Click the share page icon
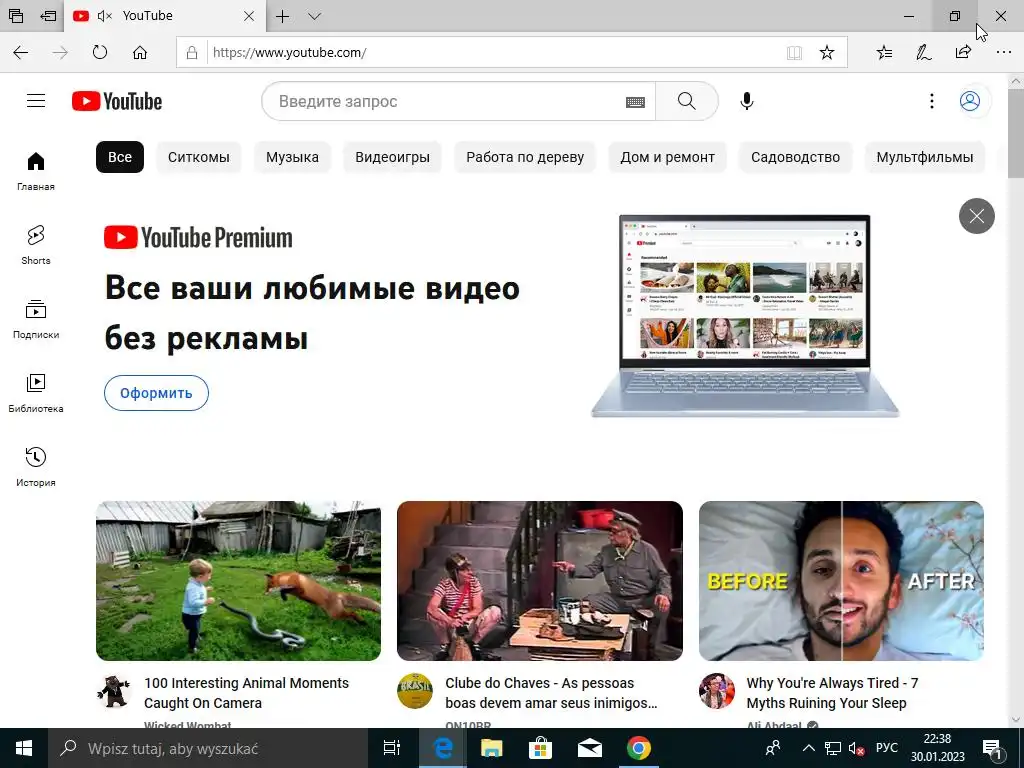Viewport: 1024px width, 768px height. tap(963, 53)
